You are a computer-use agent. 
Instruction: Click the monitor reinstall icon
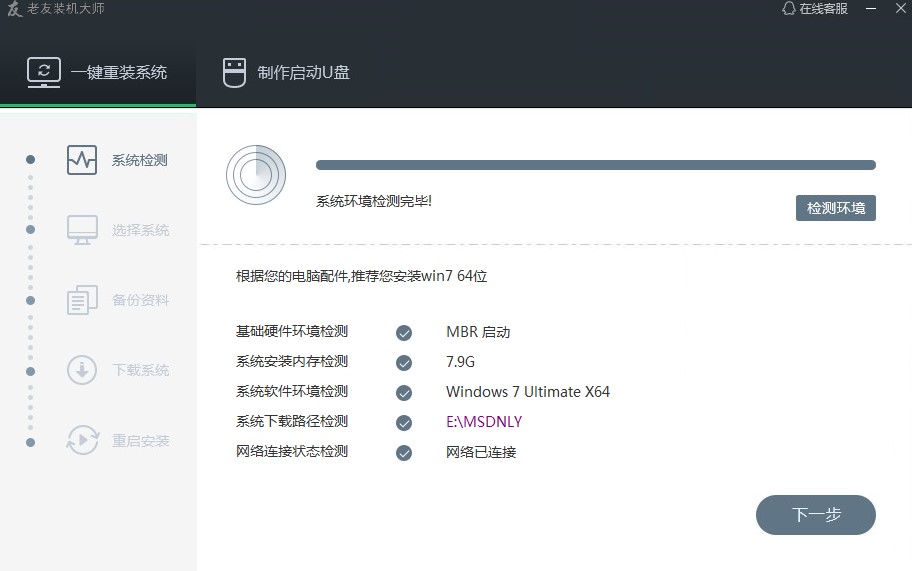44,72
